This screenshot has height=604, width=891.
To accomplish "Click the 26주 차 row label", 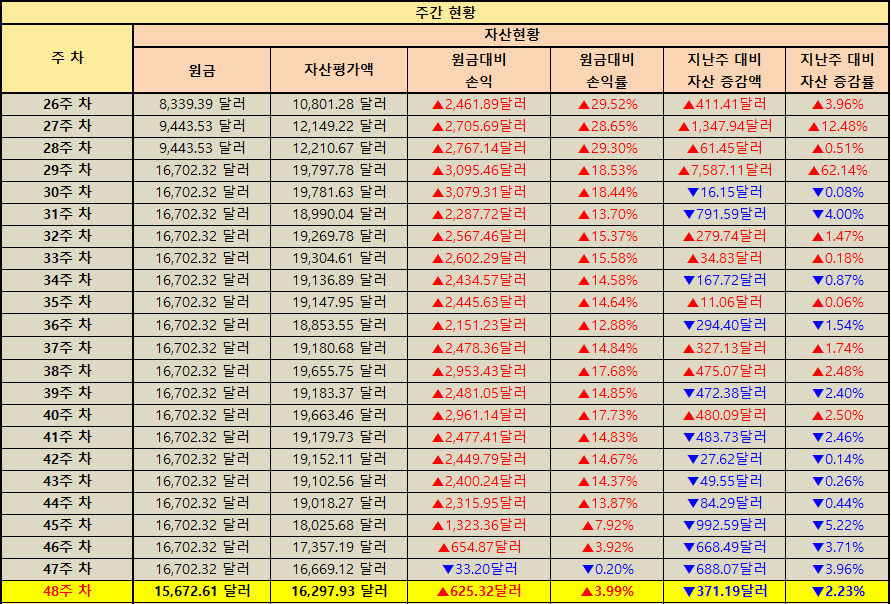I will [x=67, y=103].
